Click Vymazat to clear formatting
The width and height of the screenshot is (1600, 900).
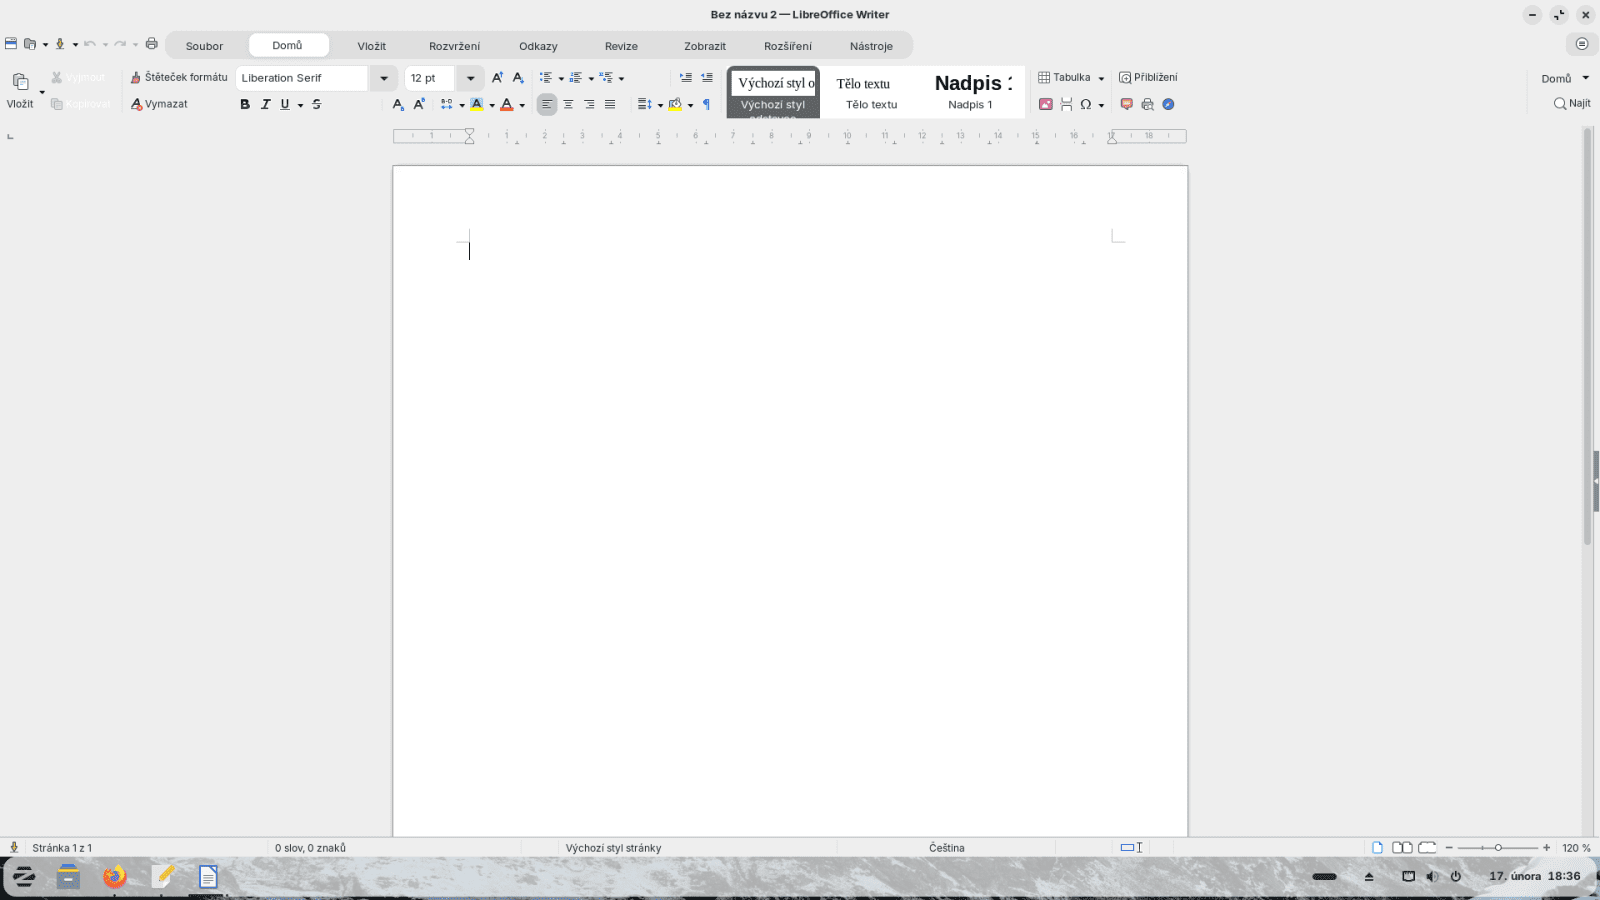click(159, 104)
